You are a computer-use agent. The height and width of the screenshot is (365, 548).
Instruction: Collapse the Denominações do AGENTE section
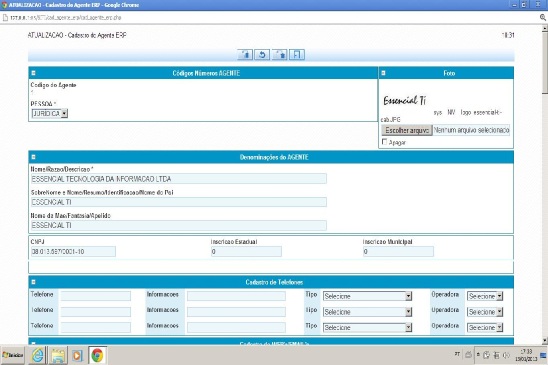click(x=34, y=157)
